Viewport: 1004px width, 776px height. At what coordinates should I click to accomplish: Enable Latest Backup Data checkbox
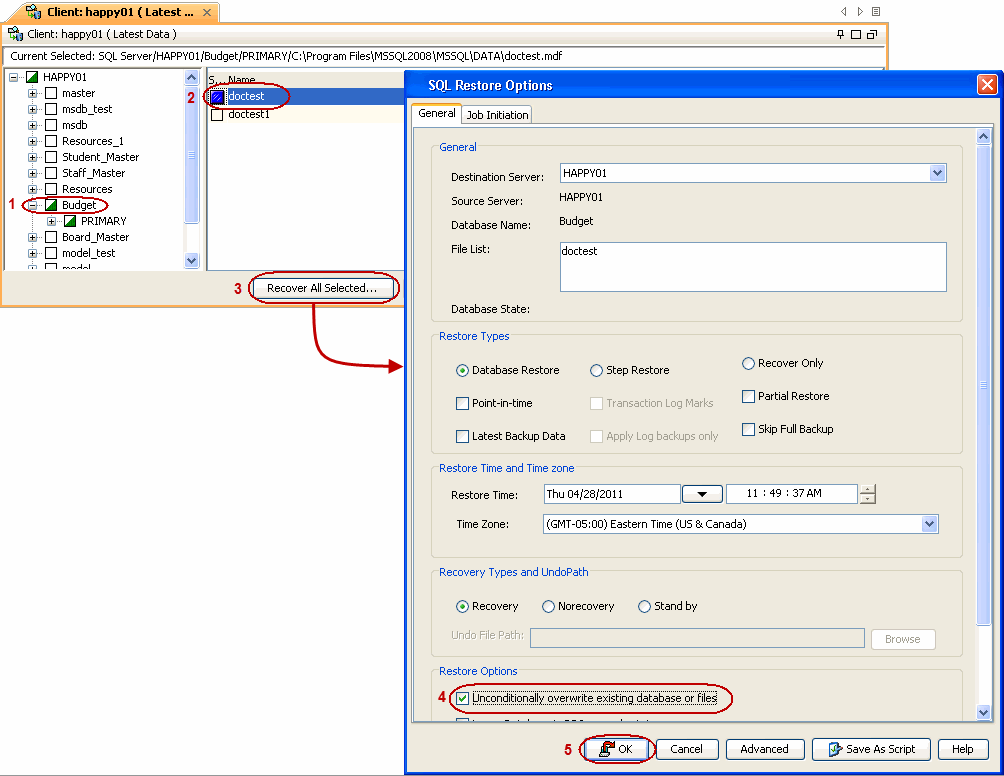[x=462, y=437]
